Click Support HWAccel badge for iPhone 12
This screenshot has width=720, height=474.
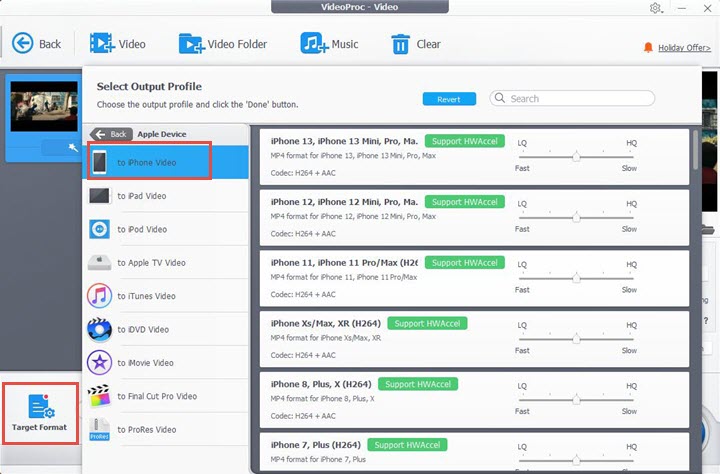point(465,202)
